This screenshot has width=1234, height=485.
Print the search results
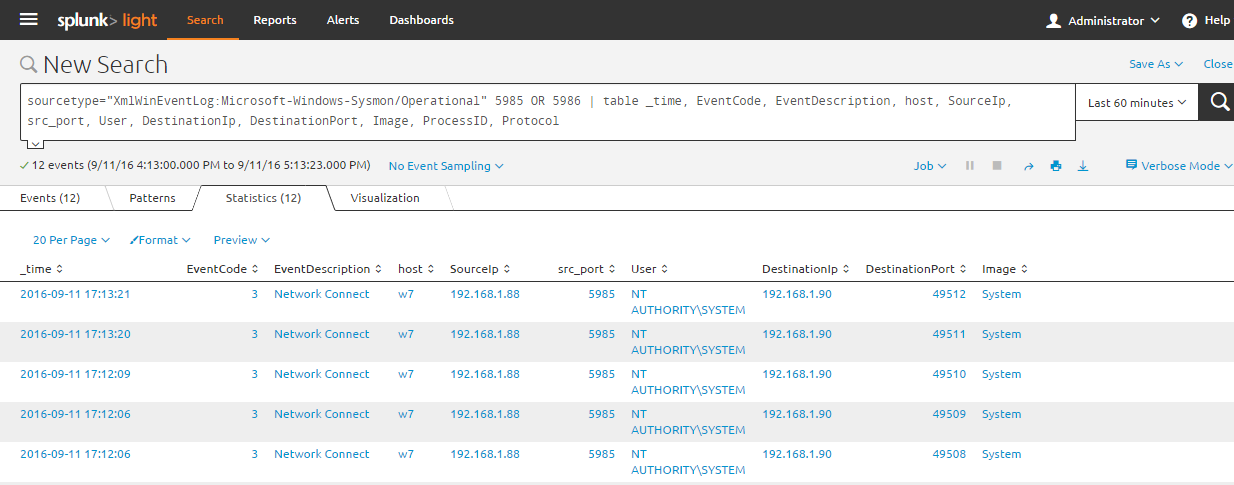point(1055,166)
